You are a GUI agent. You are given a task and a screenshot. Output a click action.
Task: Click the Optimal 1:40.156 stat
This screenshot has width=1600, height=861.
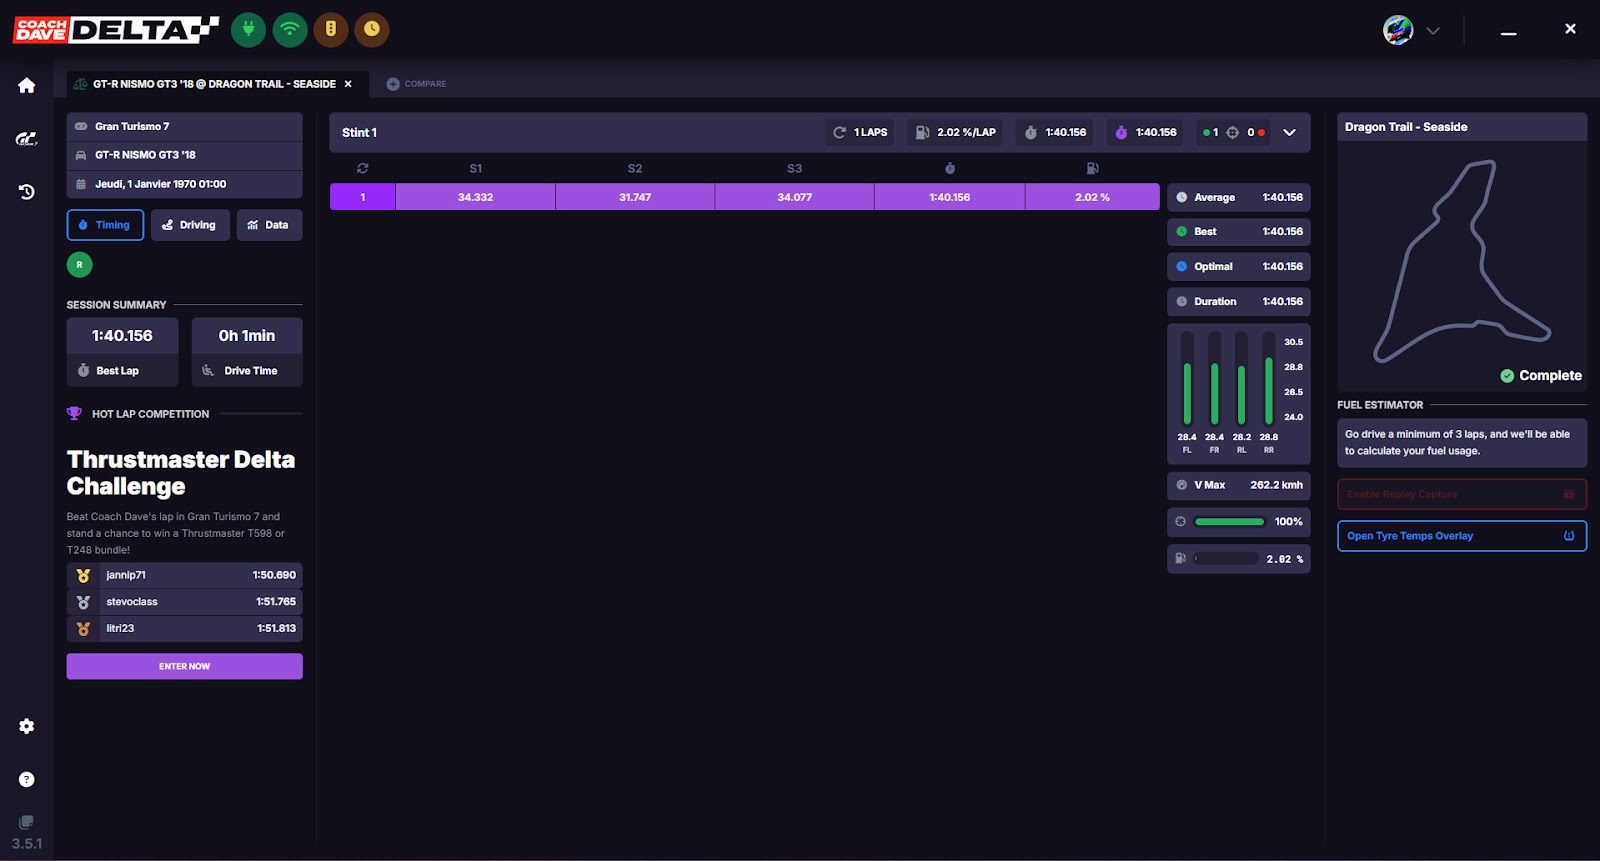(1239, 266)
